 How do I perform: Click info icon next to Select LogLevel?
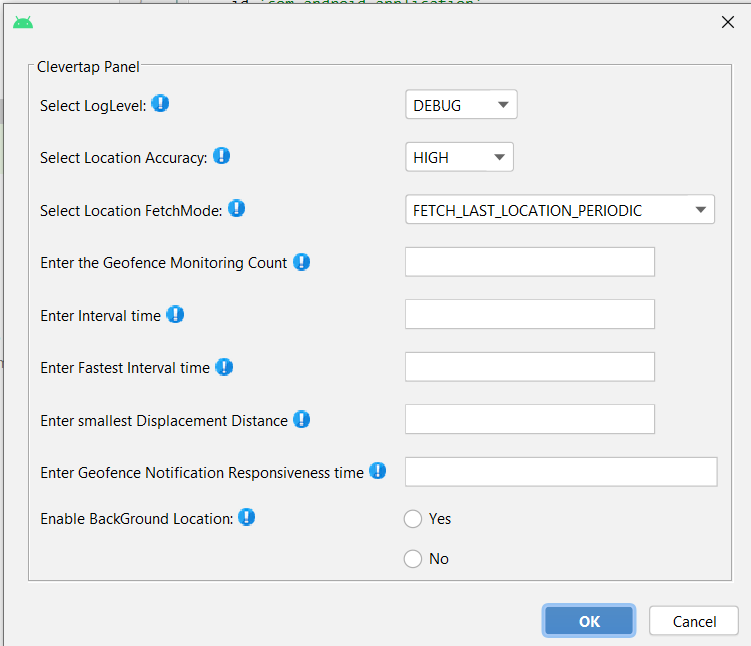point(160,103)
